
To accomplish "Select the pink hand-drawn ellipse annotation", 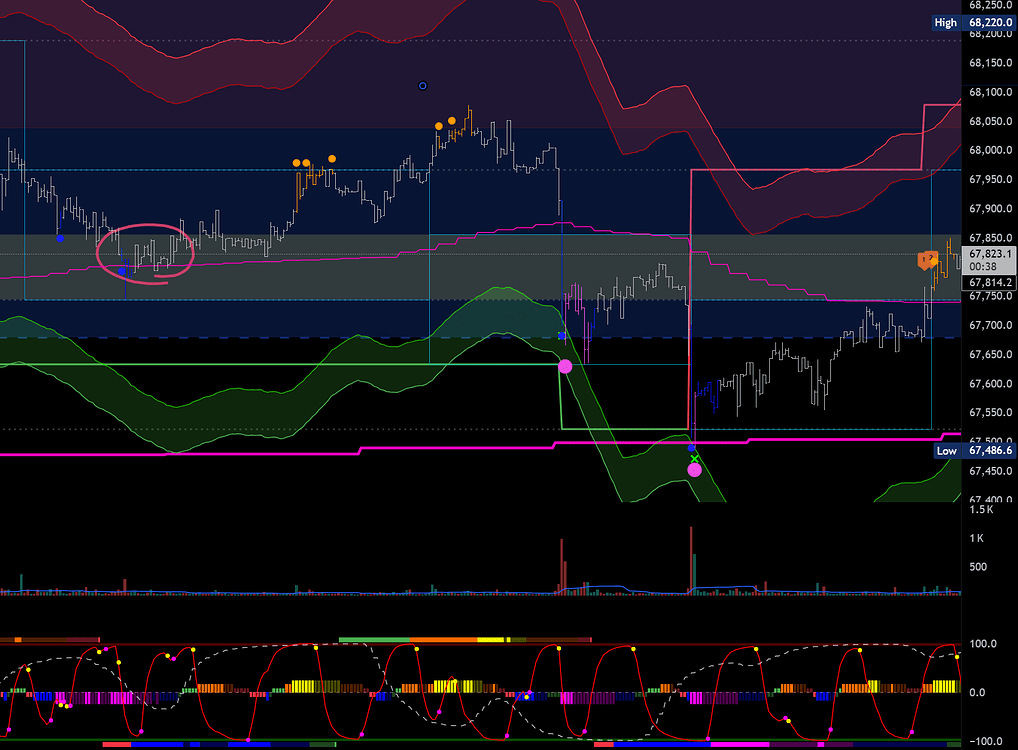I will tap(145, 252).
